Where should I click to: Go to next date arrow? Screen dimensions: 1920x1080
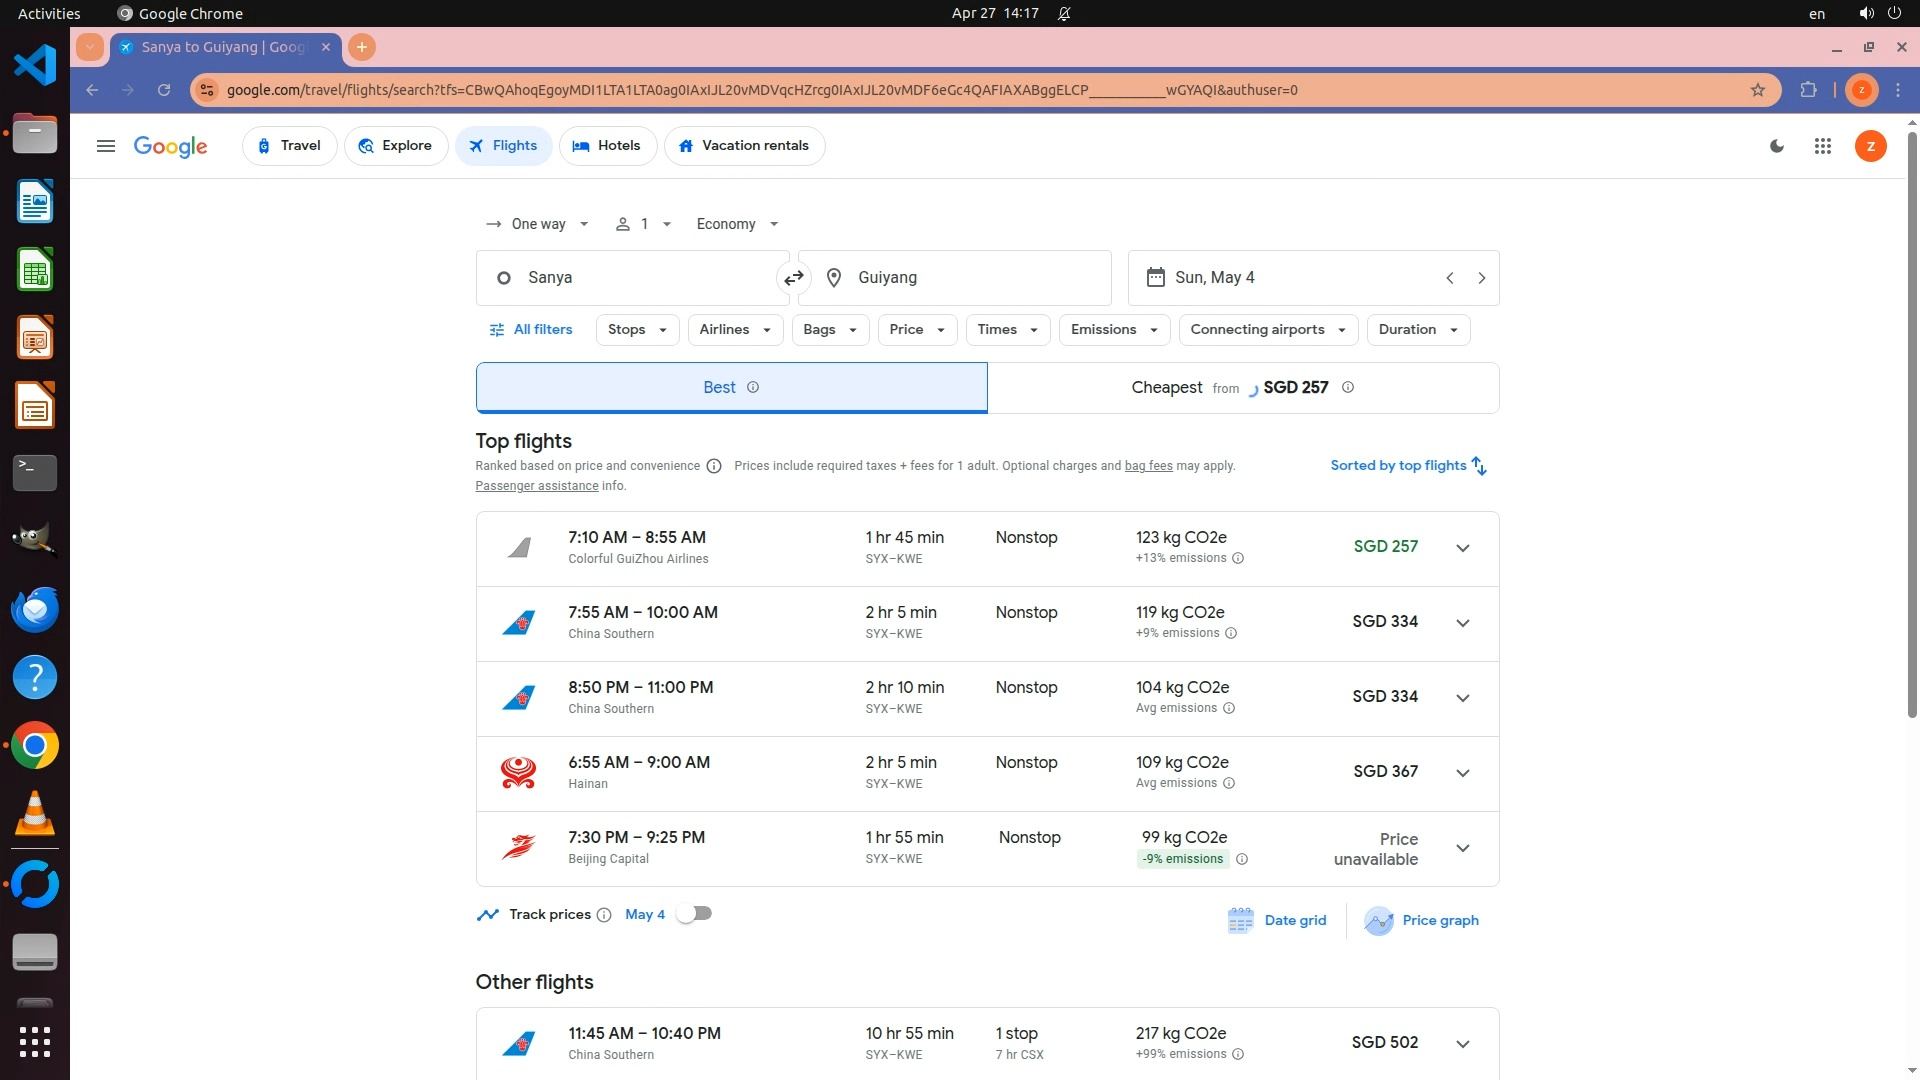click(x=1481, y=278)
